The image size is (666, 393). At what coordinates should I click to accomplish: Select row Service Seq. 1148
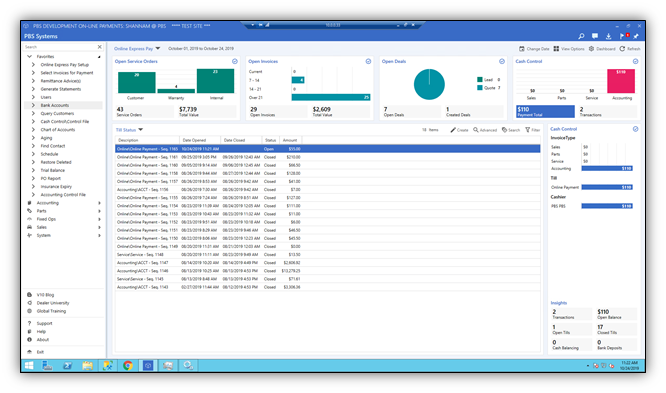(327, 254)
